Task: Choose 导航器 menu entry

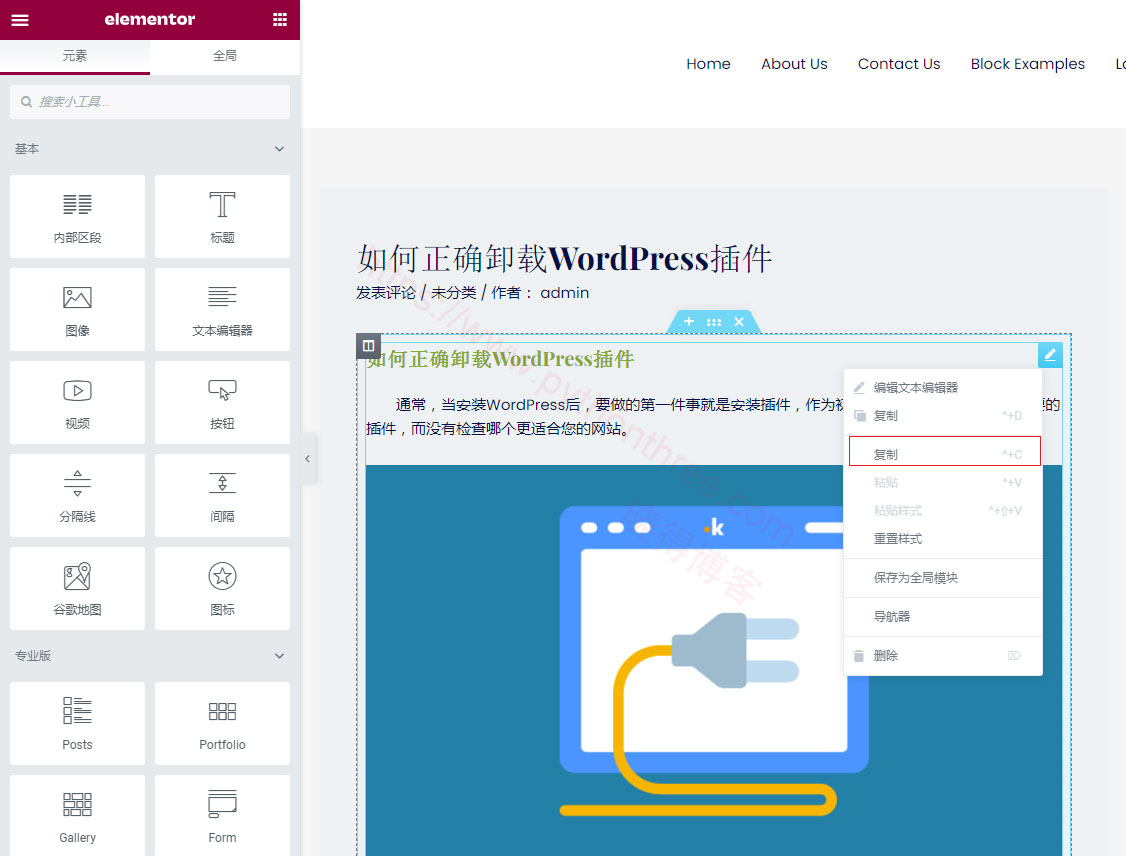Action: [x=943, y=617]
